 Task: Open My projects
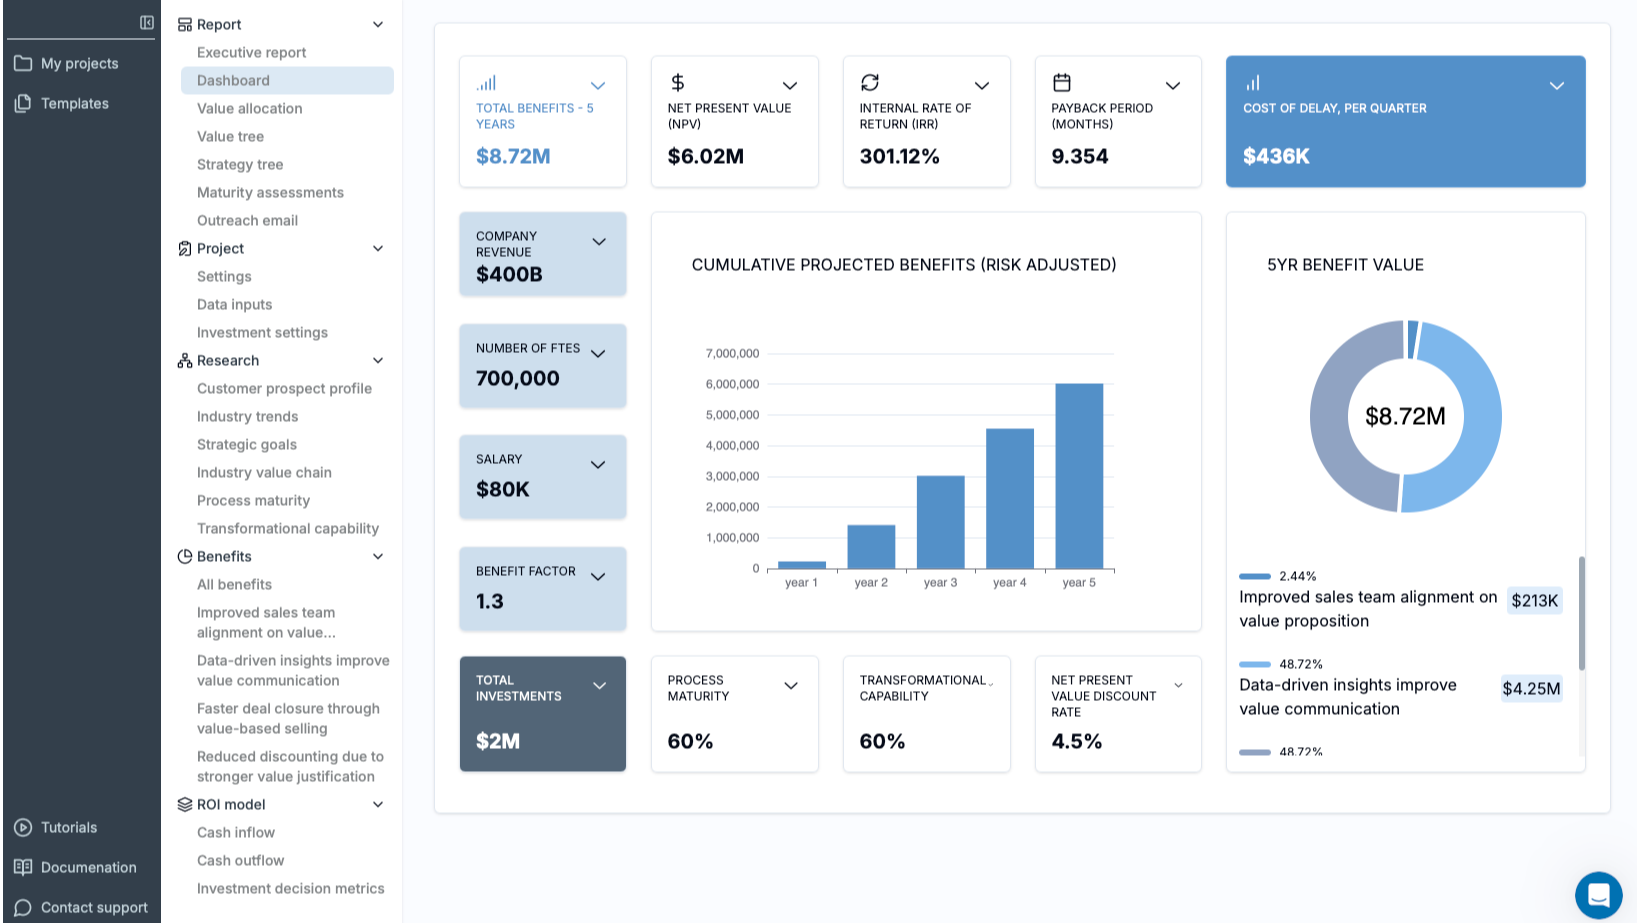[x=79, y=64]
